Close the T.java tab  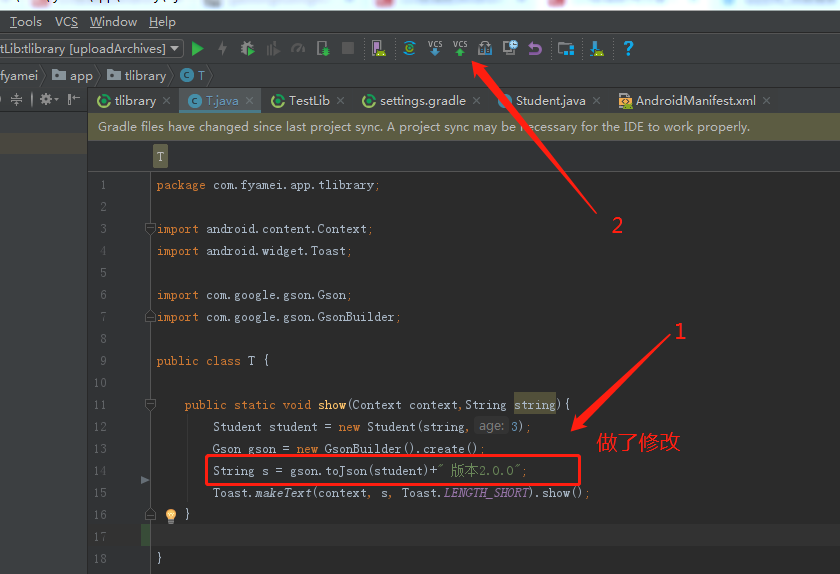(249, 101)
